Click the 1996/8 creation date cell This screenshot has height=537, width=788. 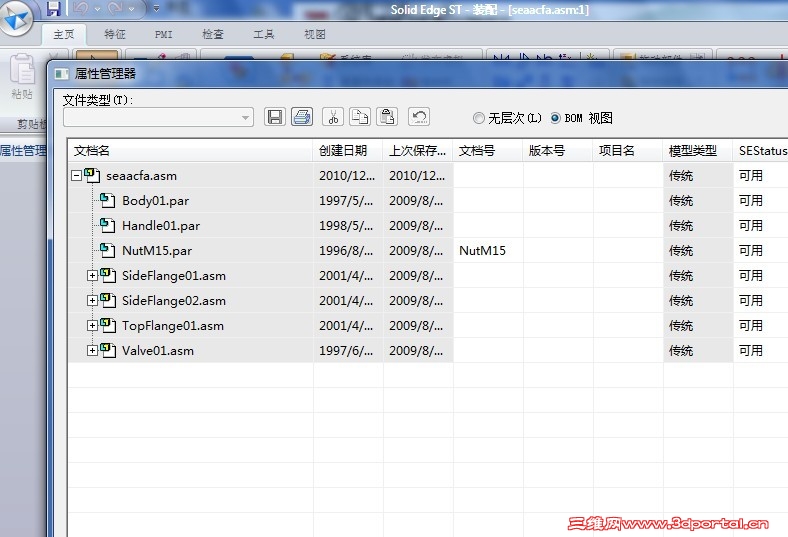(348, 250)
